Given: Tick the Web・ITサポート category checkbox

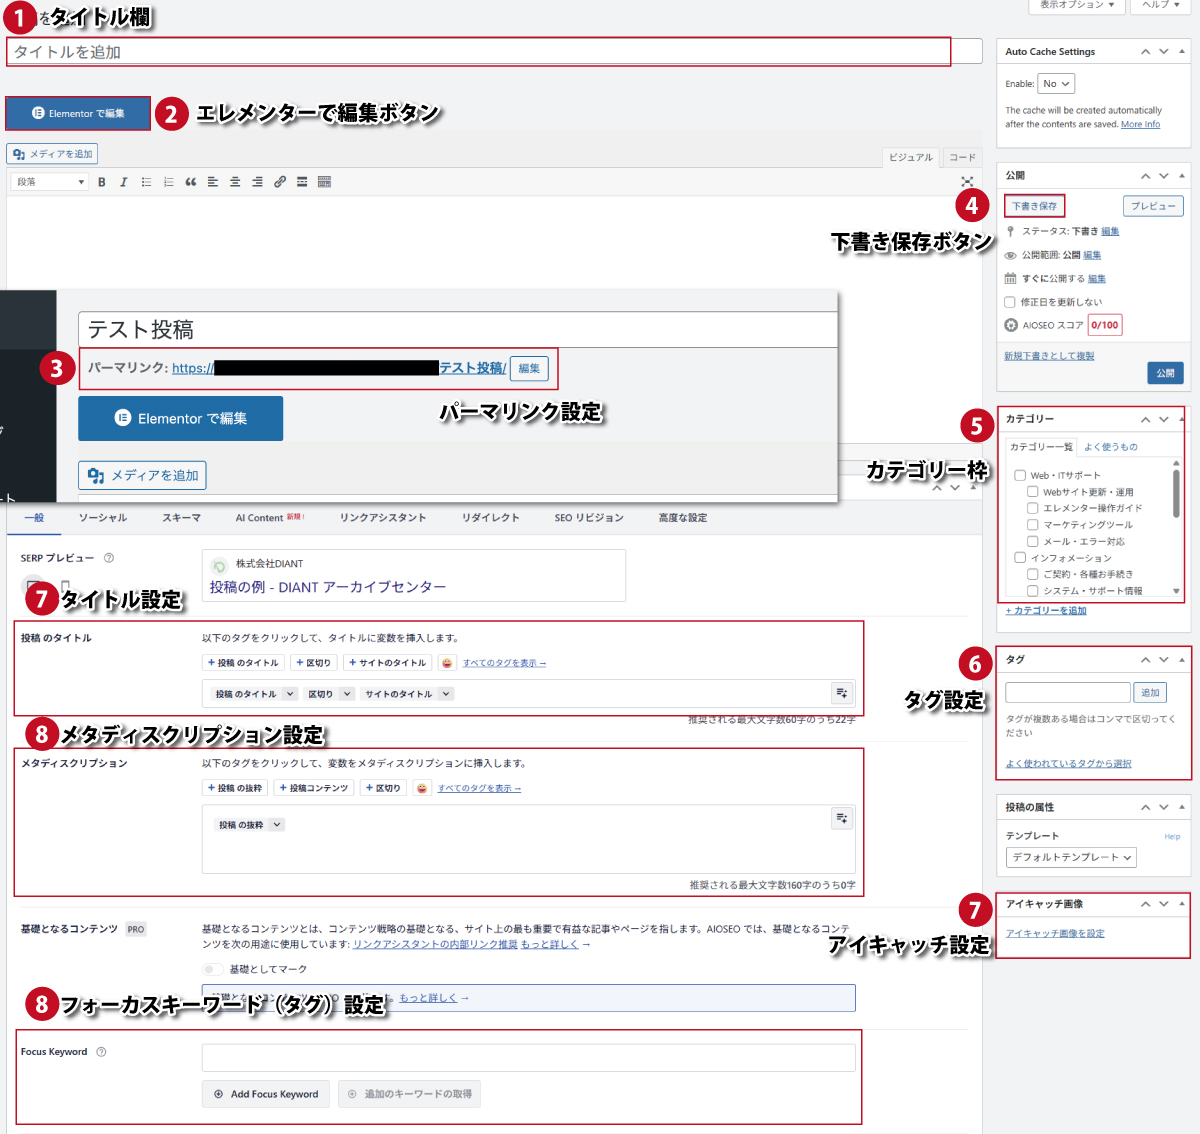Looking at the screenshot, I should [1020, 476].
